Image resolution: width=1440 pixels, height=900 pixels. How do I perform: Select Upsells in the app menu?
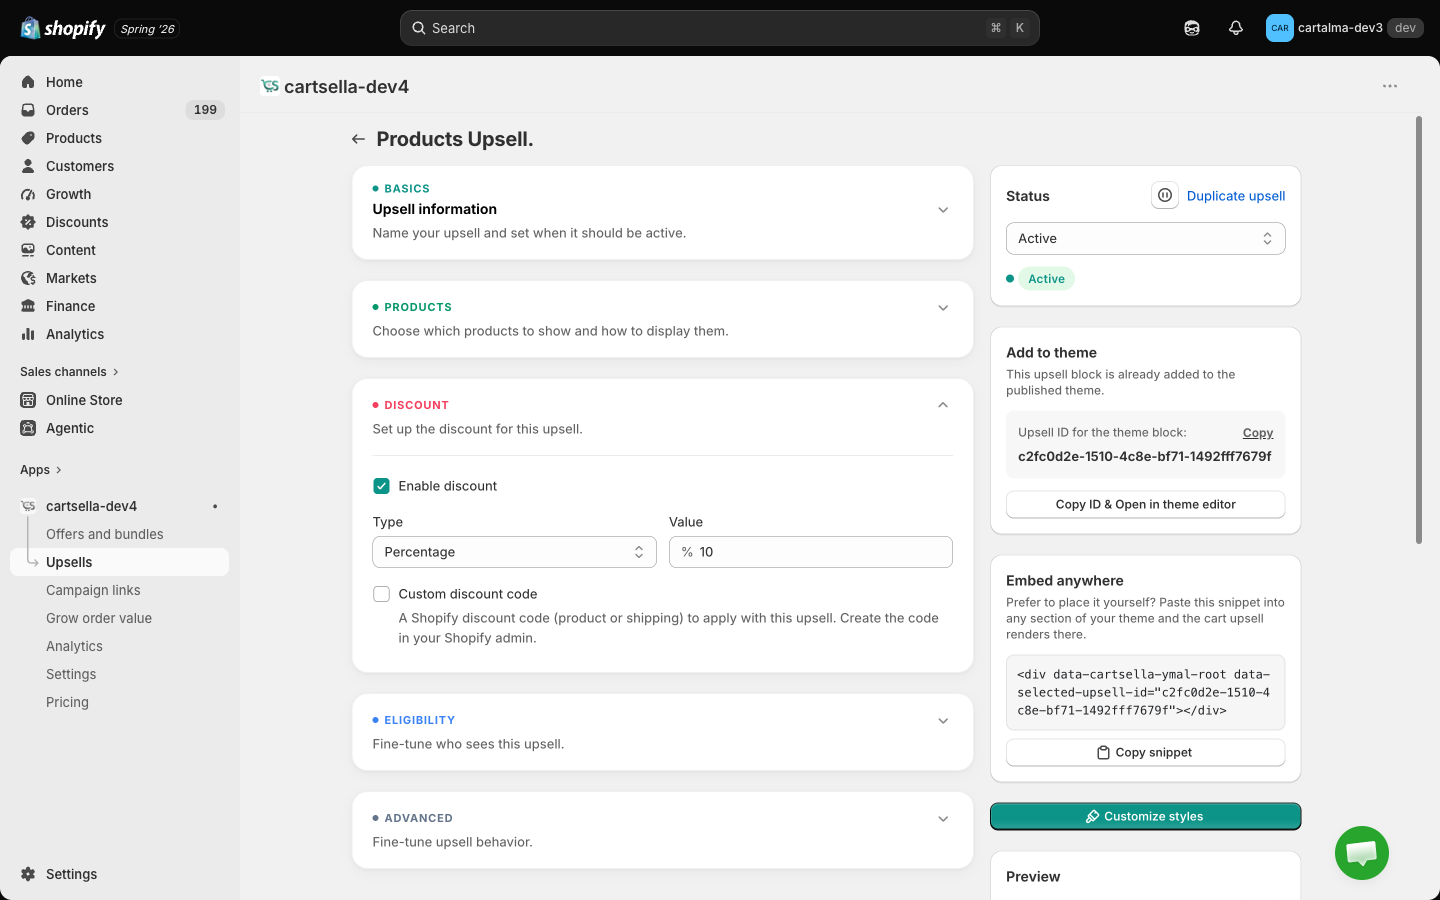coord(69,562)
